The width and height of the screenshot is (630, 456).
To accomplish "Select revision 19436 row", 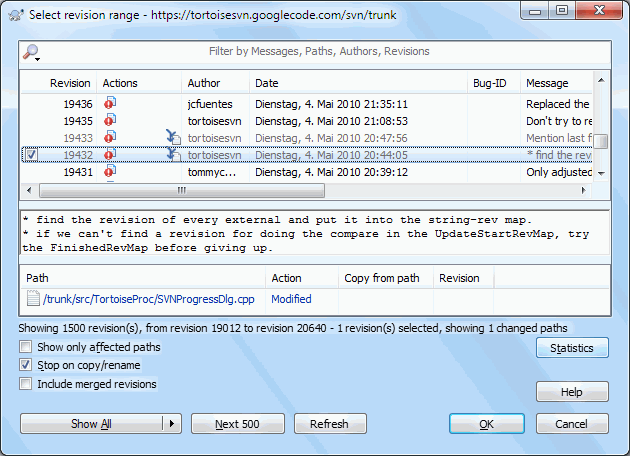I will click(x=307, y=104).
